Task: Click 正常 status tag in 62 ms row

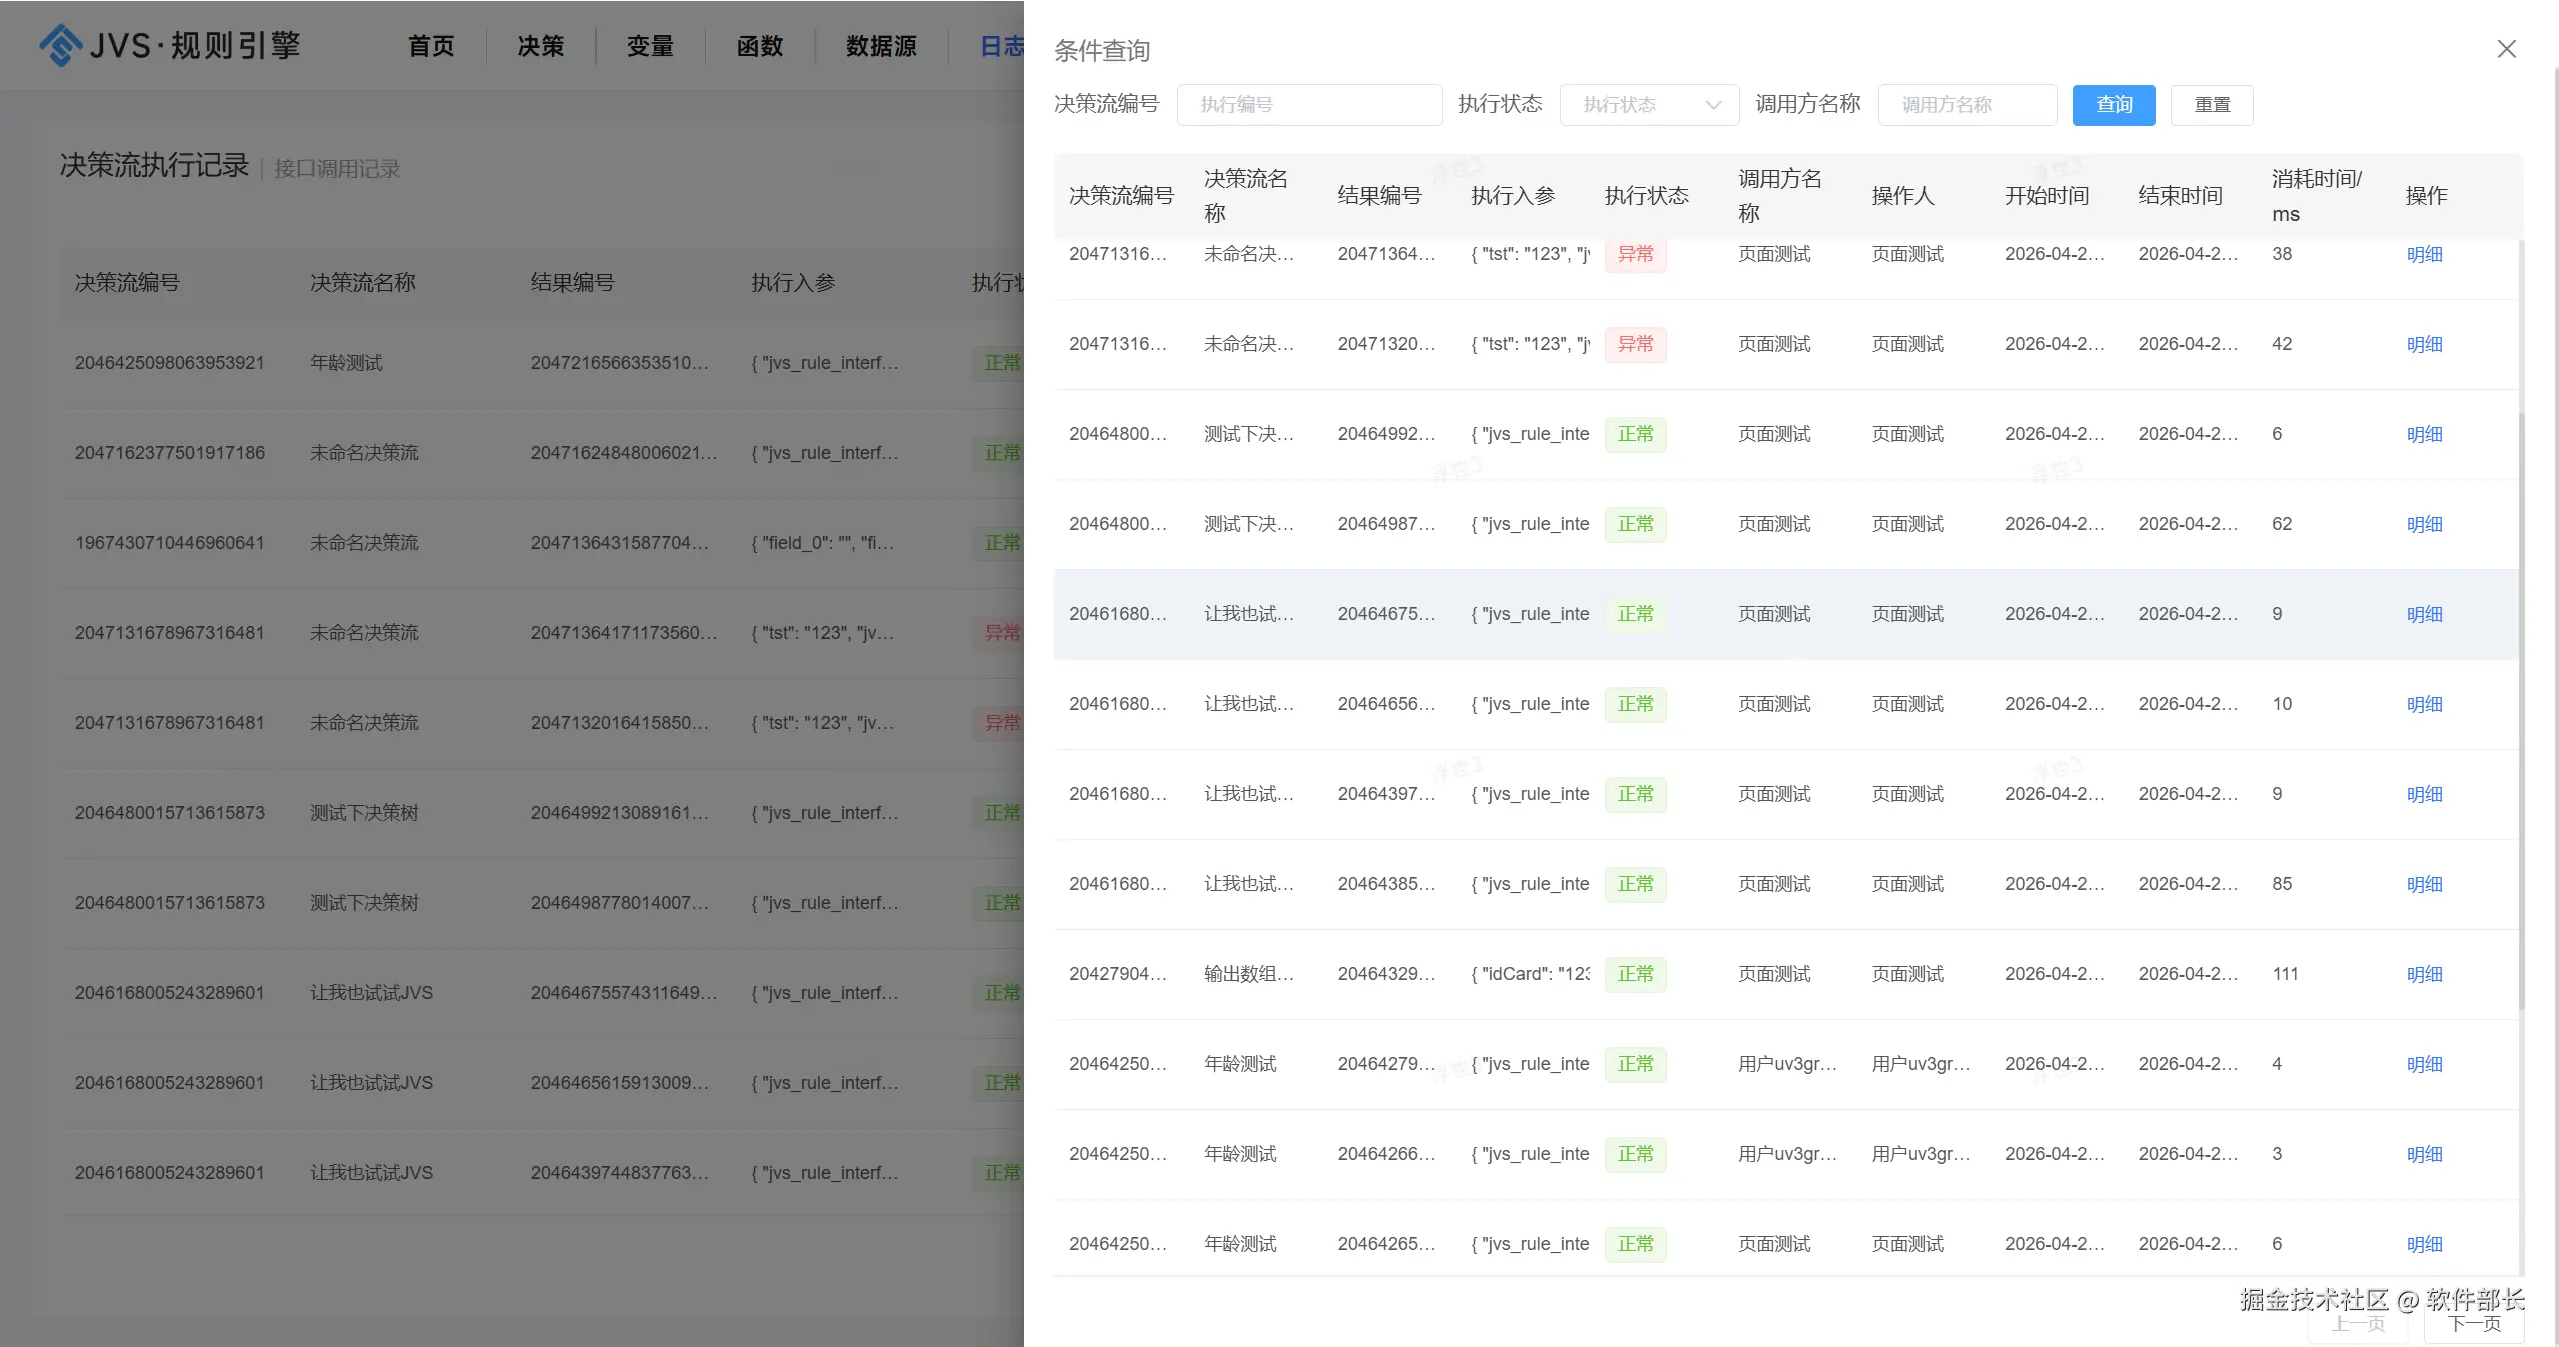Action: point(1635,524)
